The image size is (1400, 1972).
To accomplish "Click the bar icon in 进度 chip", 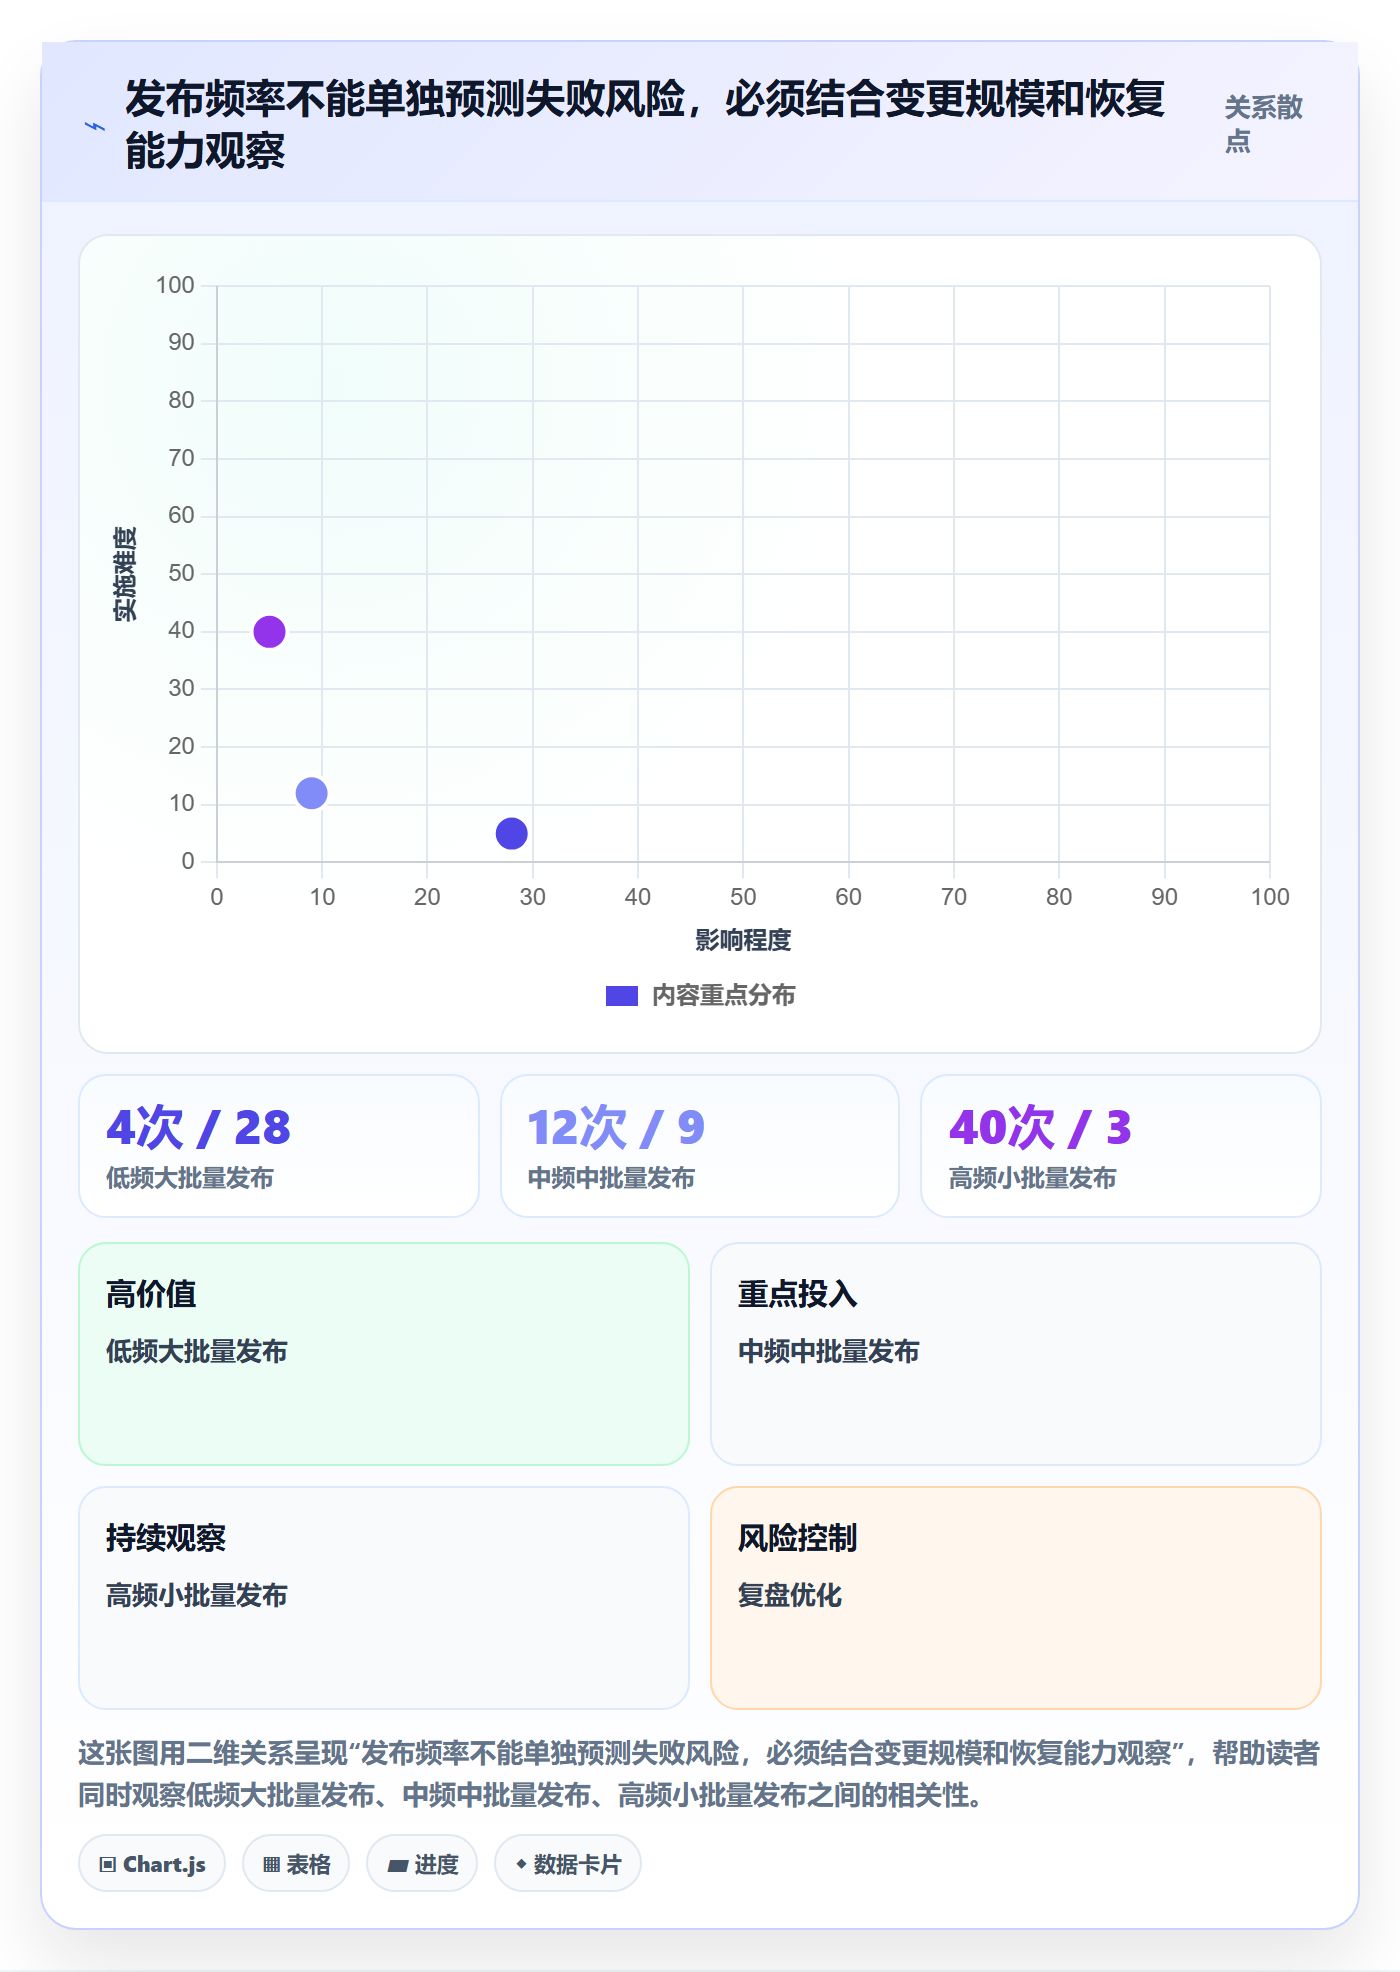I will point(397,1865).
